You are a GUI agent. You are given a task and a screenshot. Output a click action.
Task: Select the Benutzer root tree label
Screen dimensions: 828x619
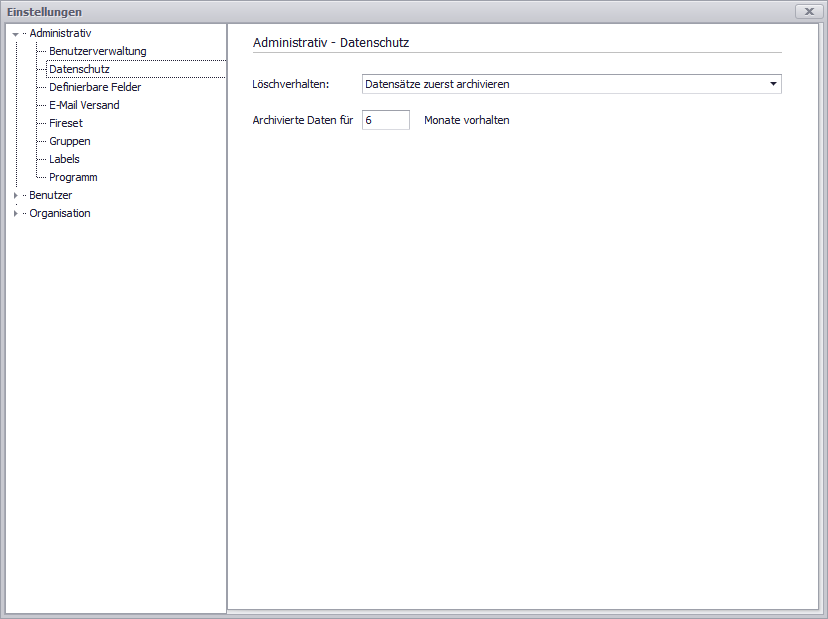coord(50,195)
